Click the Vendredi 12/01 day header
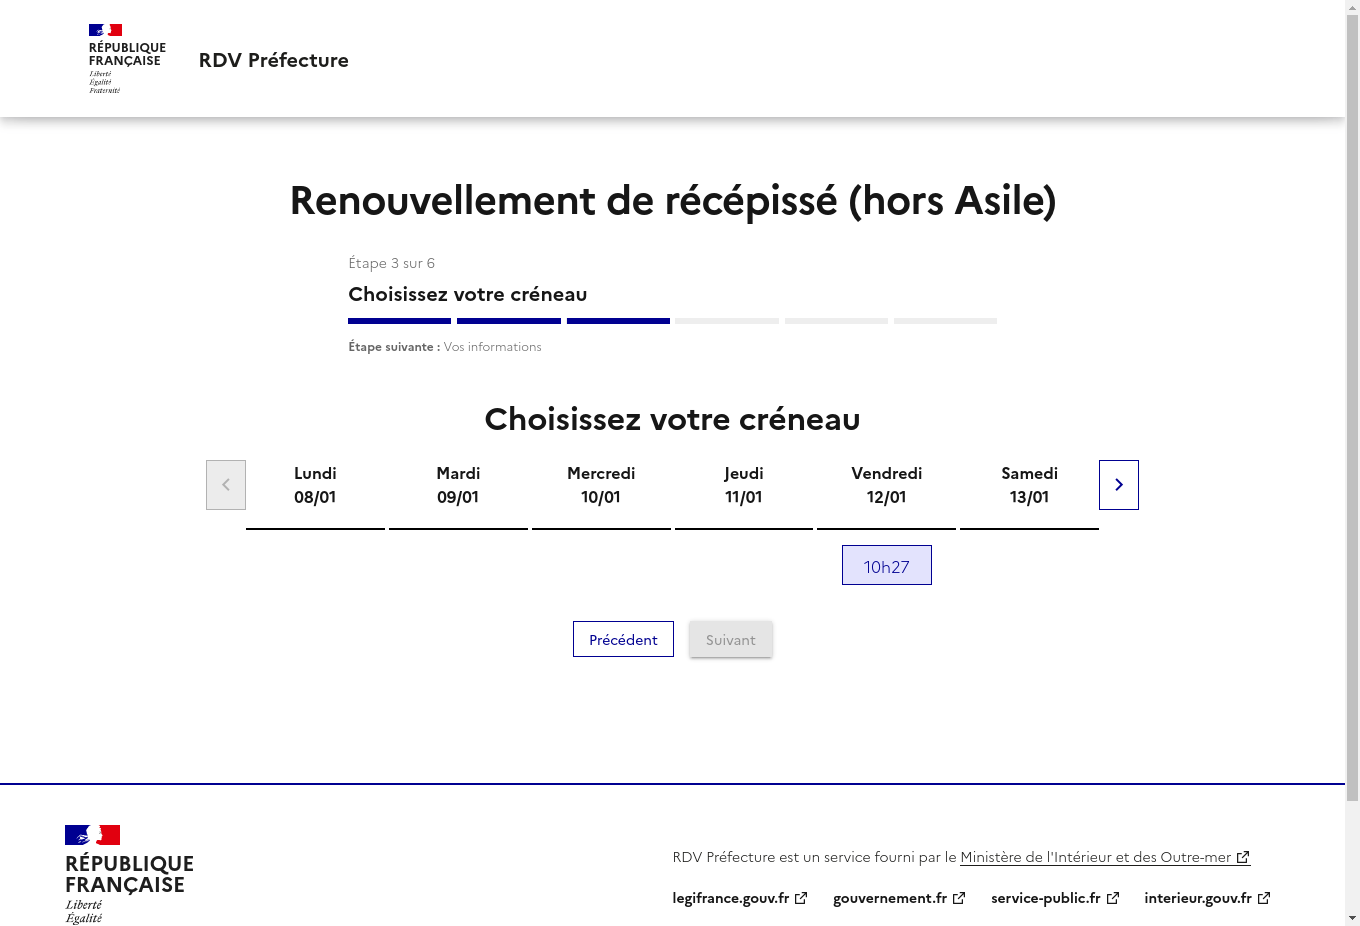This screenshot has width=1360, height=926. tap(887, 485)
